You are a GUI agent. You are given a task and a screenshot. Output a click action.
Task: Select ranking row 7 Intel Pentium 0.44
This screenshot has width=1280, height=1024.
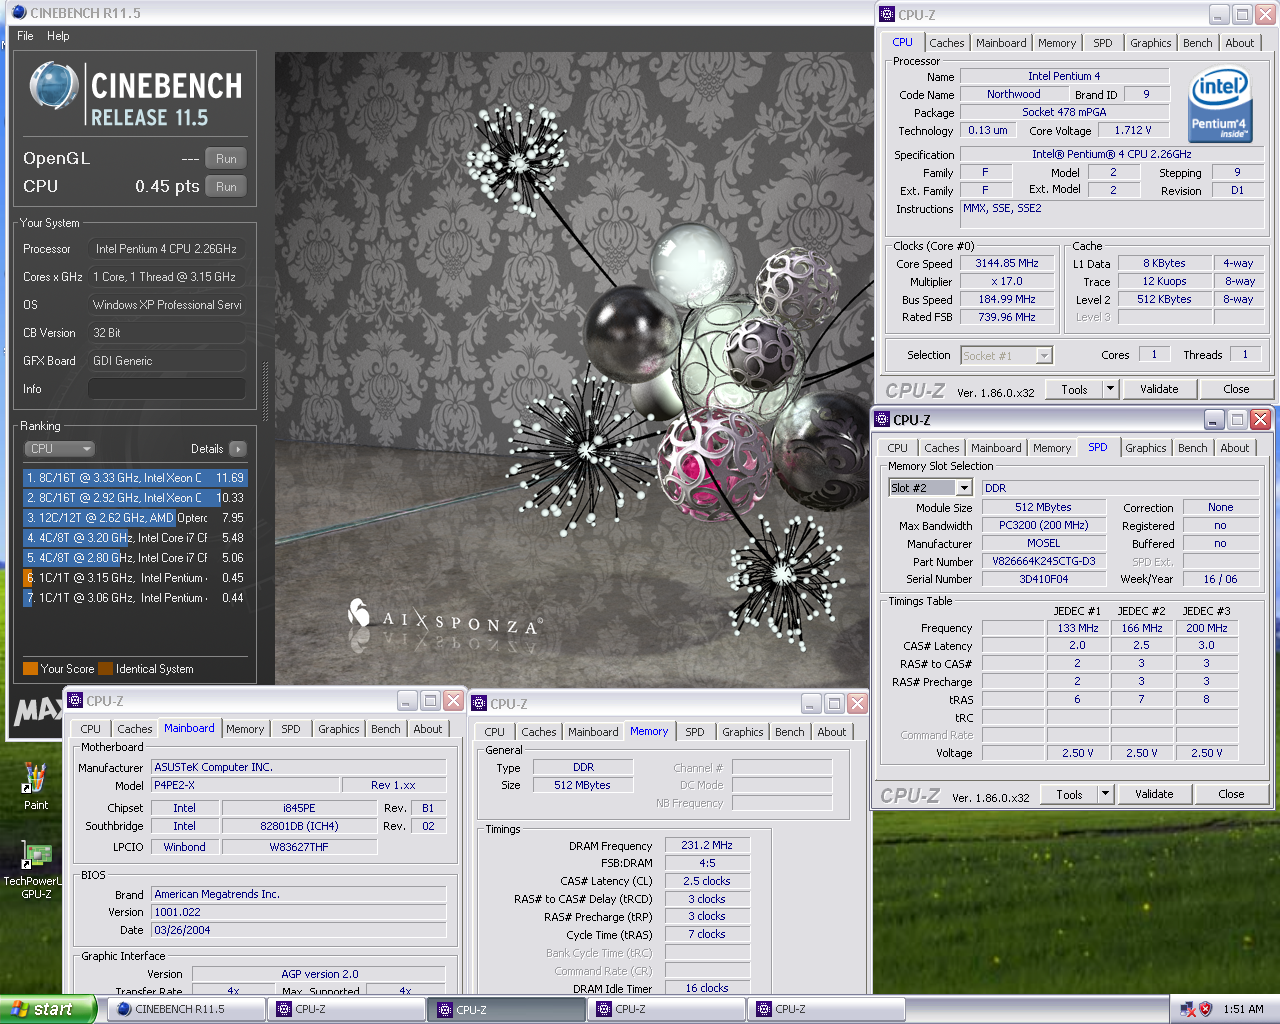pos(135,598)
